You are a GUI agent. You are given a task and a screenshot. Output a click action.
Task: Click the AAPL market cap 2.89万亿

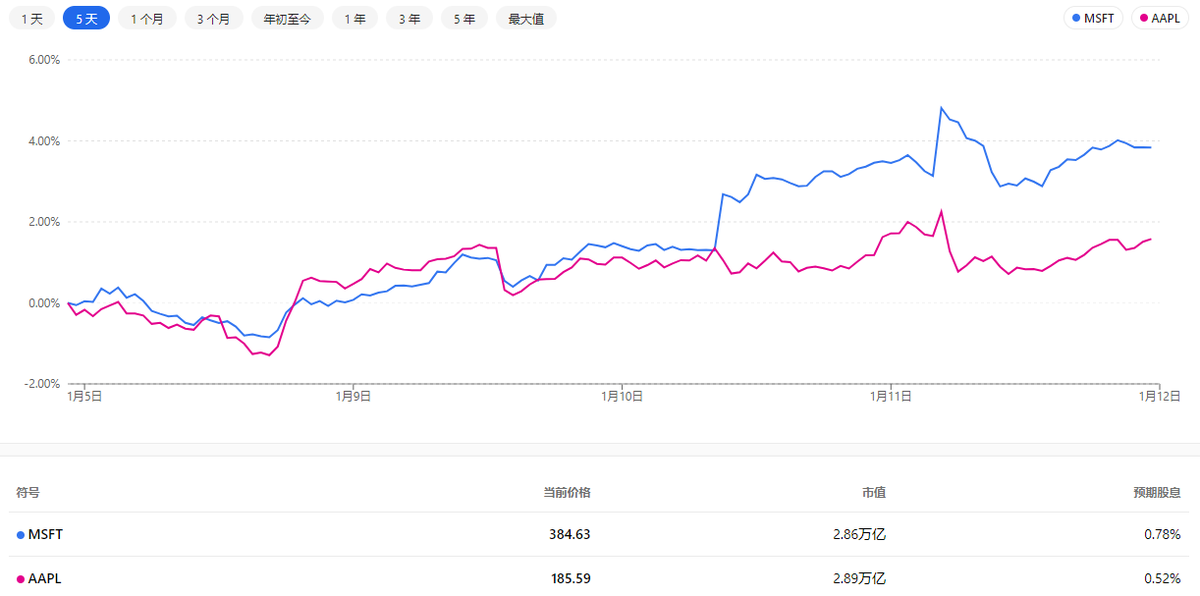(x=860, y=578)
